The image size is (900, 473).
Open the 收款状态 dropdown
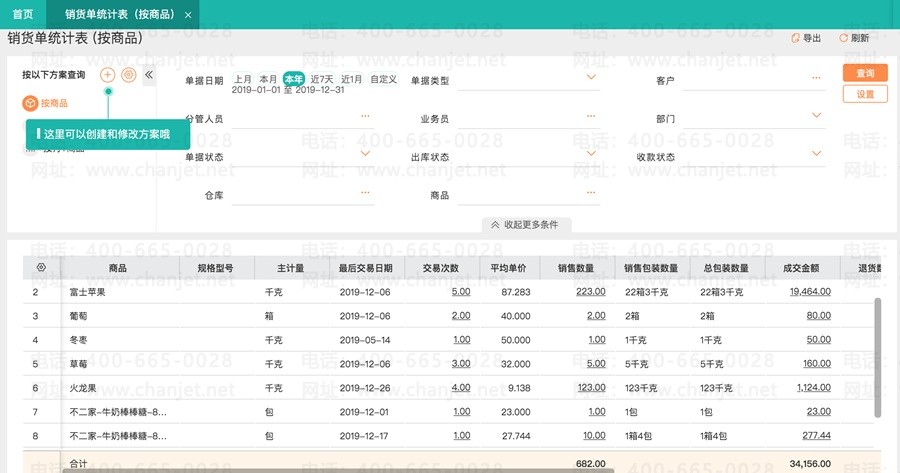pyautogui.click(x=822, y=155)
